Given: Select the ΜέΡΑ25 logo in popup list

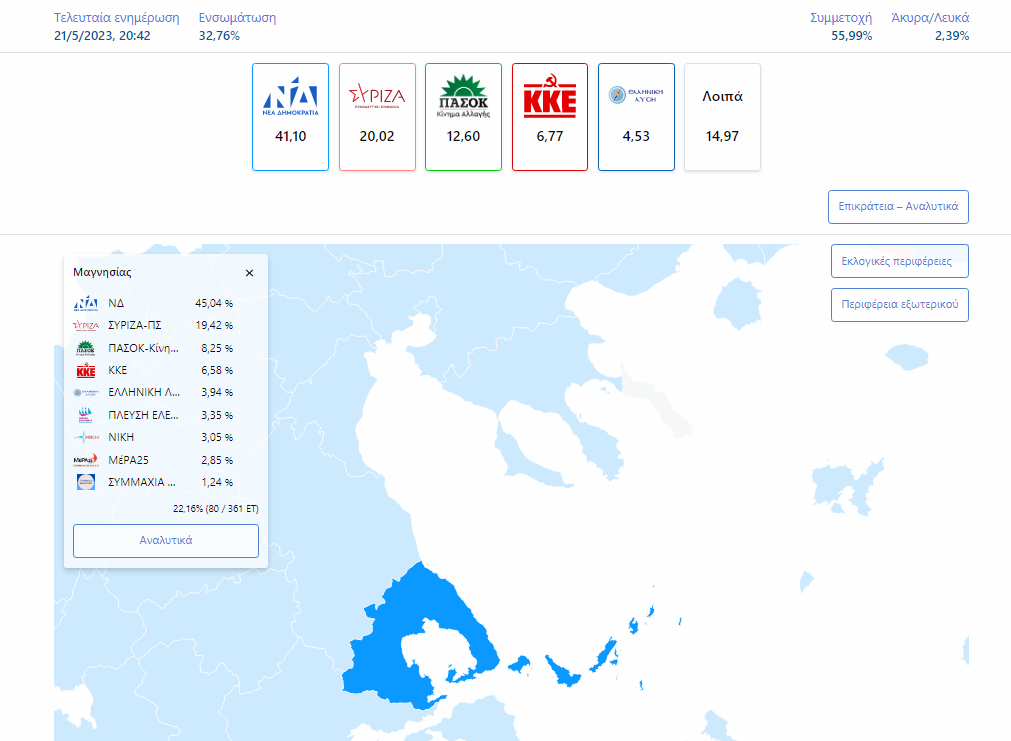Looking at the screenshot, I should 86,460.
